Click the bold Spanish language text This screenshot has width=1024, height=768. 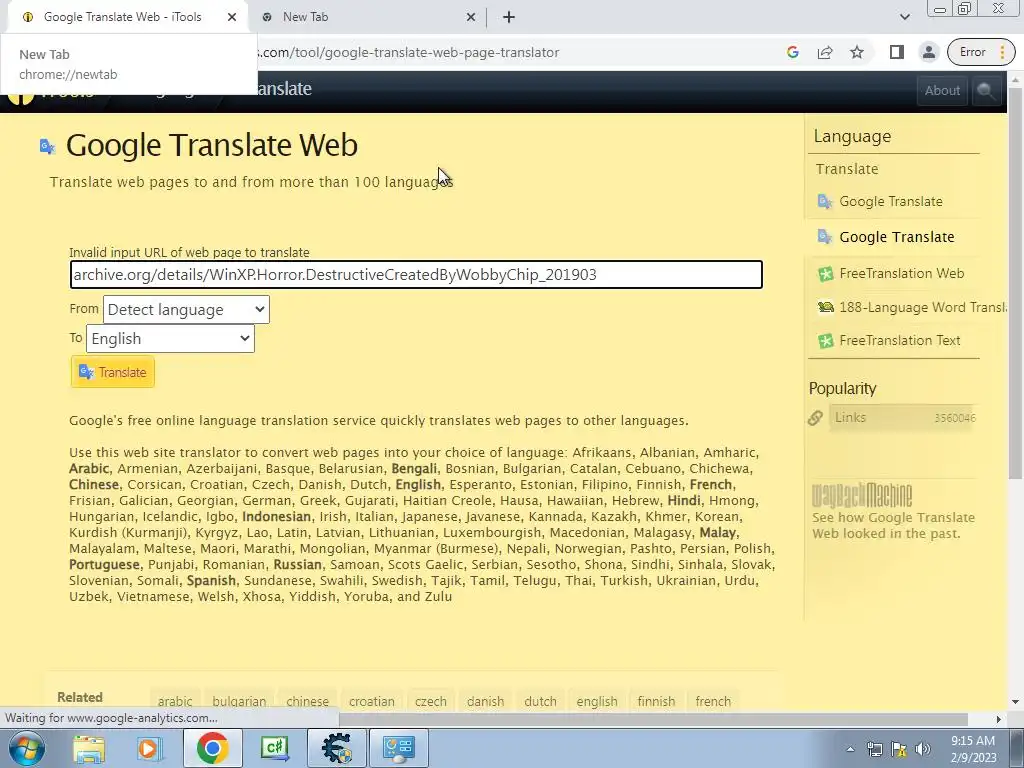point(211,581)
